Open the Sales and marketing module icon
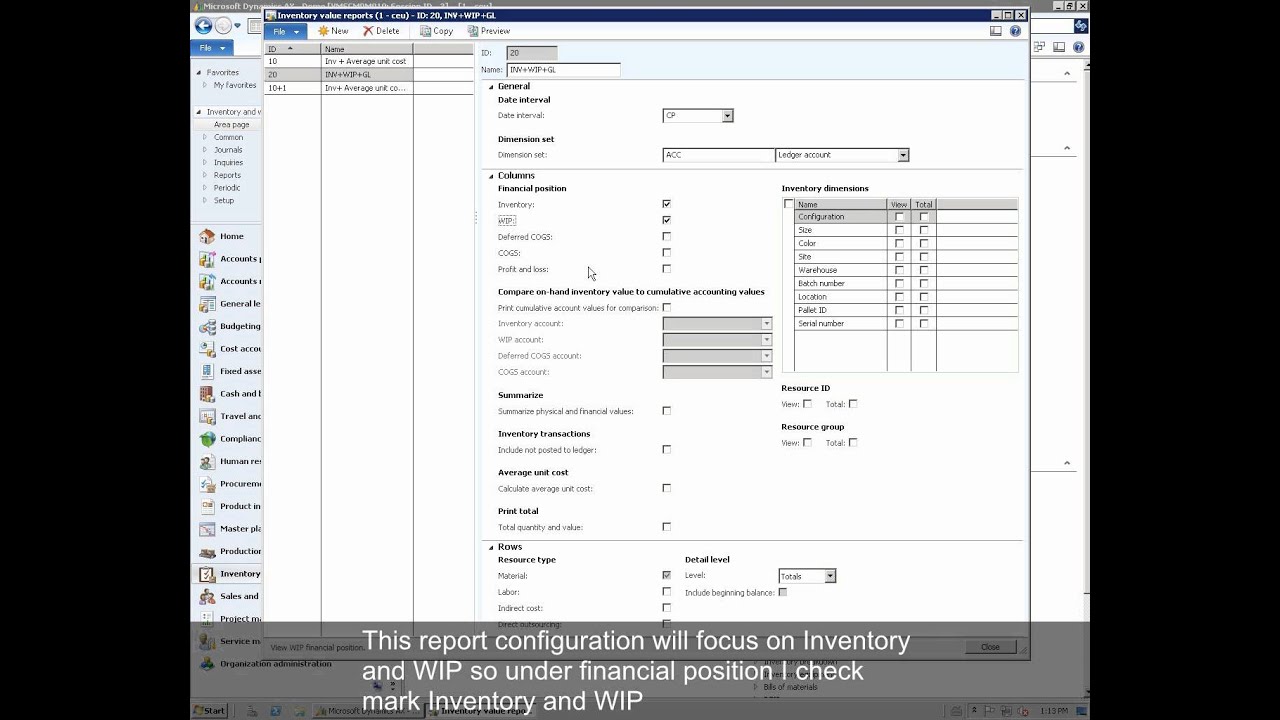The height and width of the screenshot is (720, 1280). click(207, 596)
